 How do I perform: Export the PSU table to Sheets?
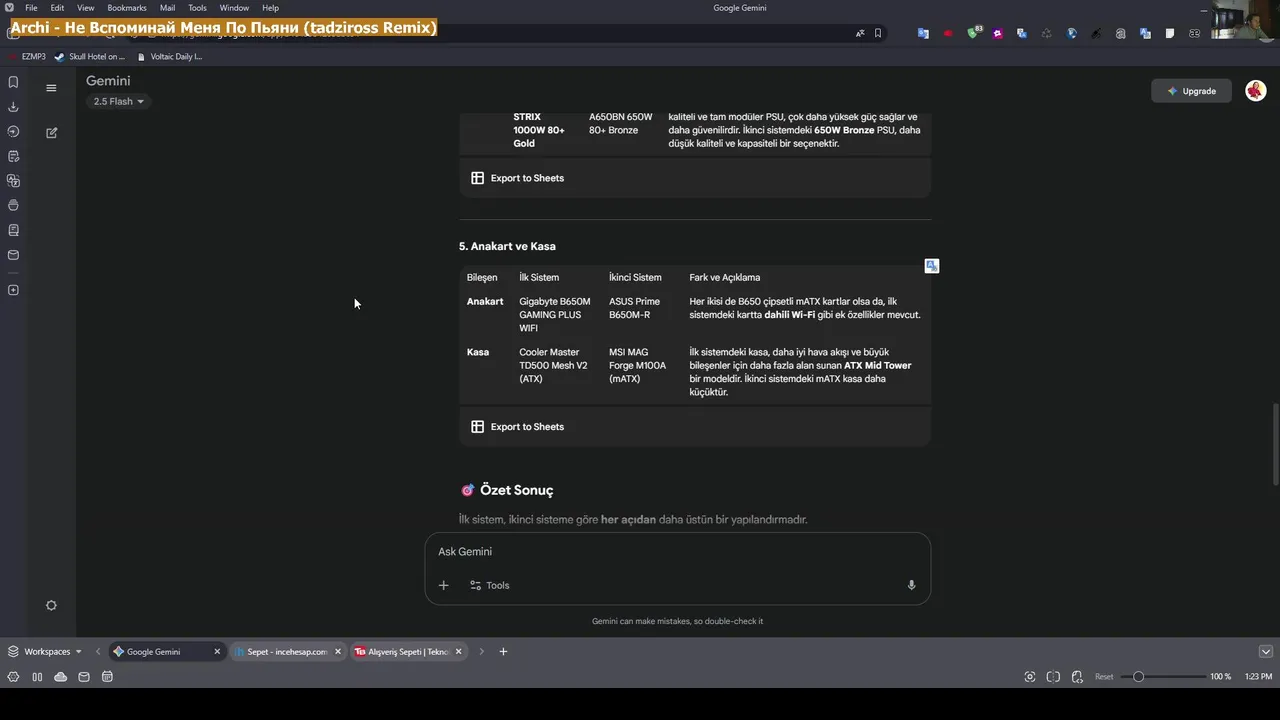(518, 178)
